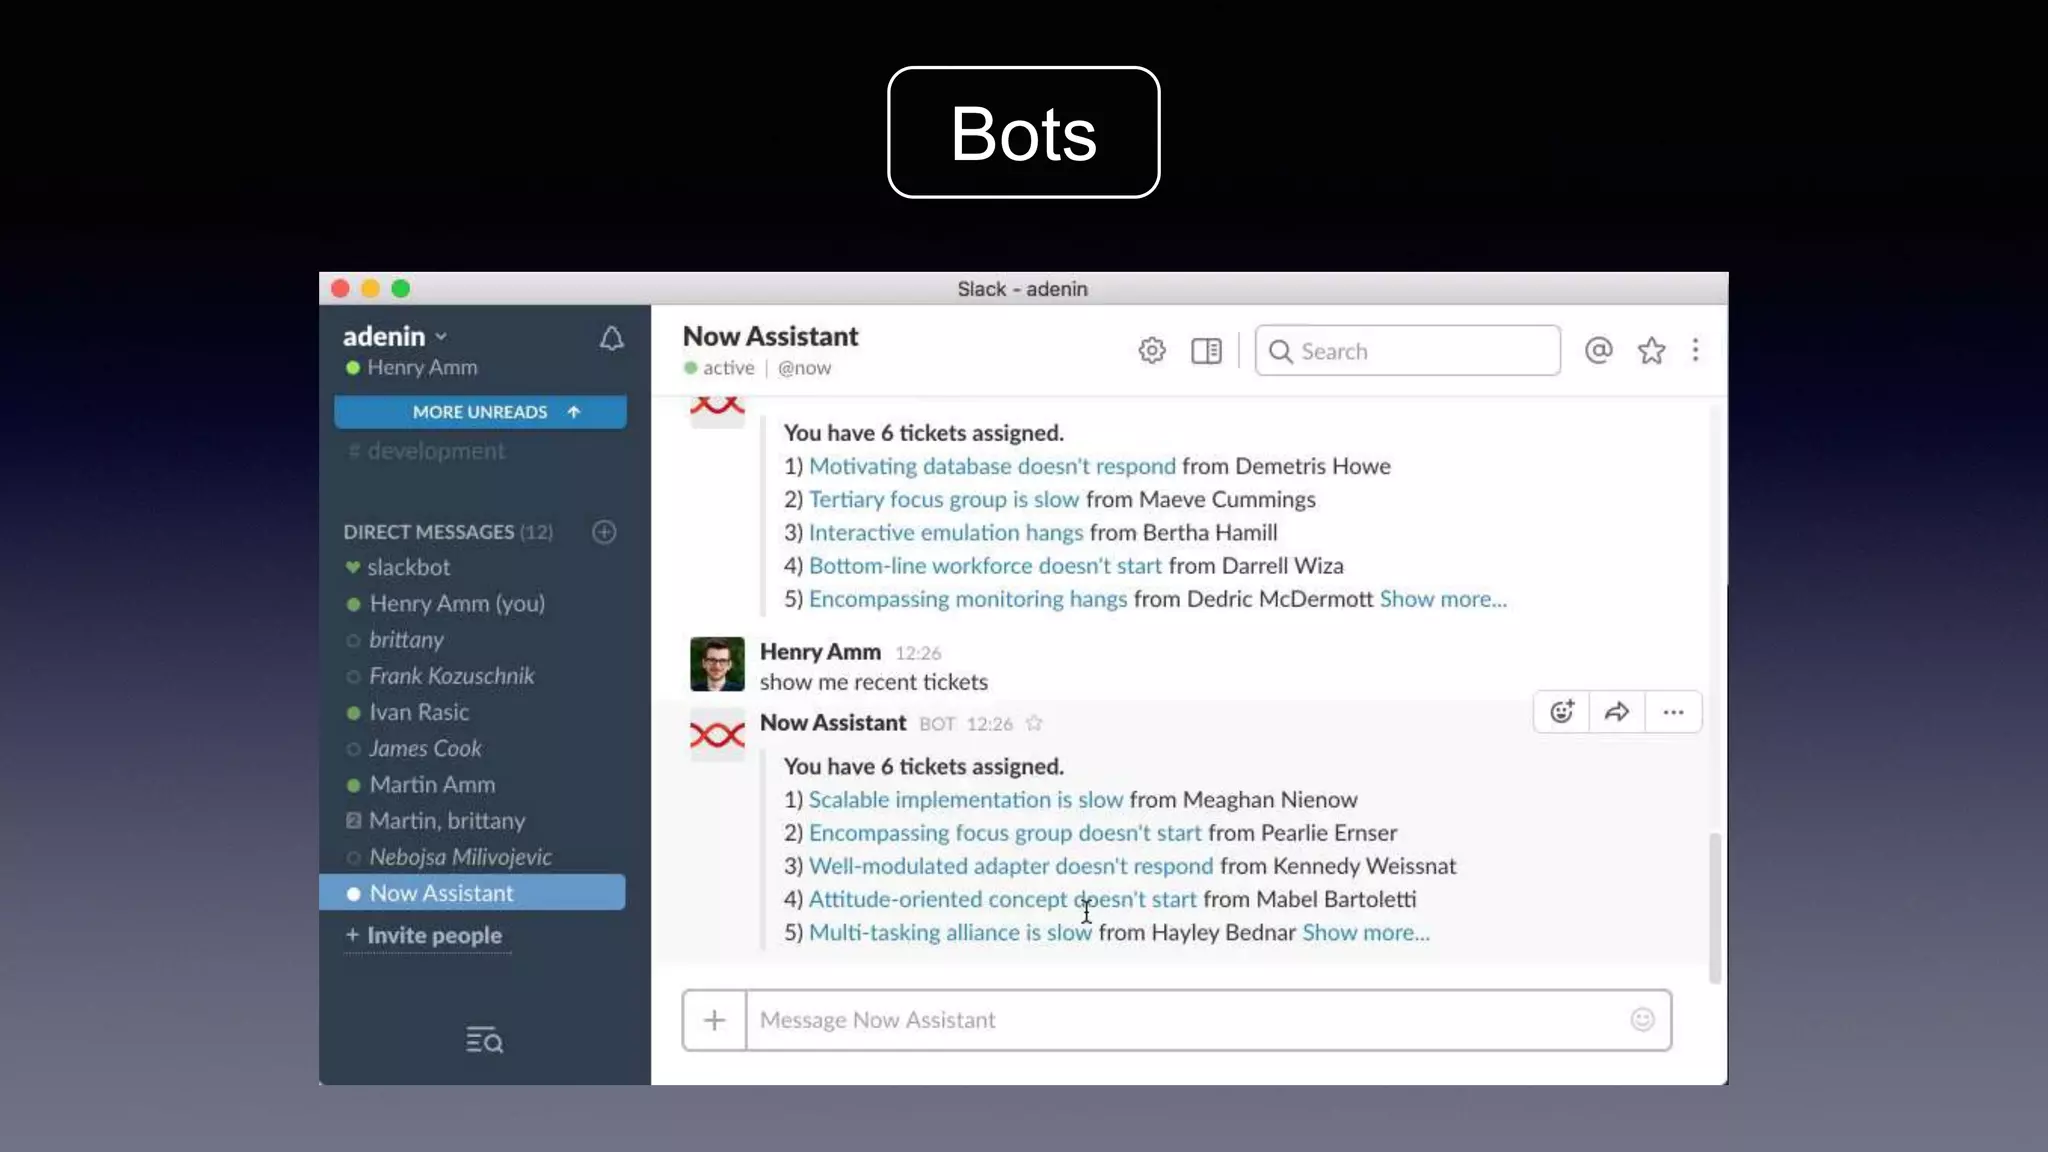Click Now Assistant conversation title
The image size is (2048, 1152).
point(770,336)
